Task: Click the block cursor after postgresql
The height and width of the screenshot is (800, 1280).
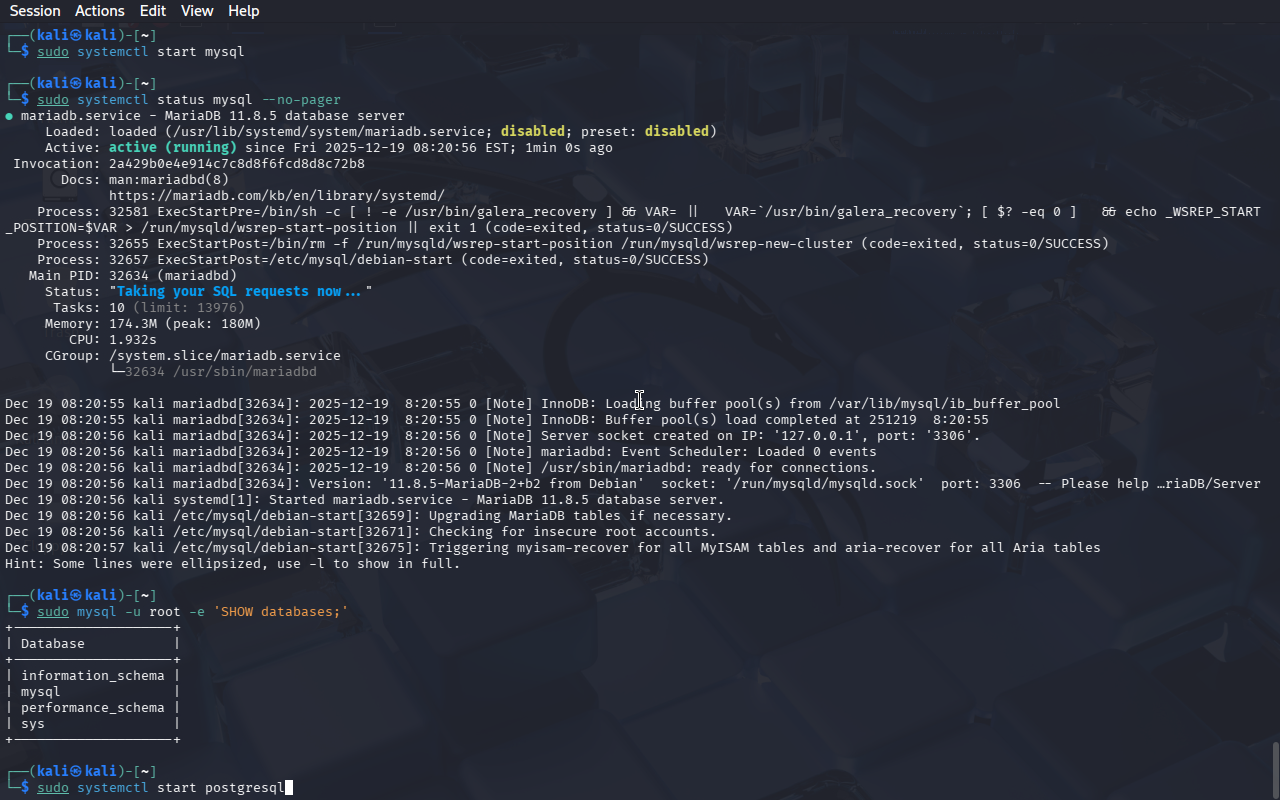Action: [289, 788]
